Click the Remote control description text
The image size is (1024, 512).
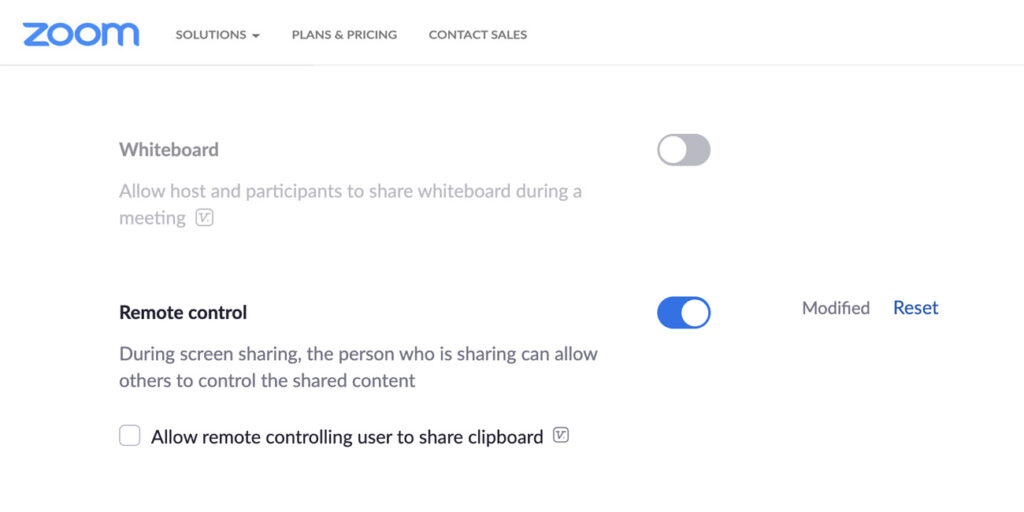tap(358, 367)
